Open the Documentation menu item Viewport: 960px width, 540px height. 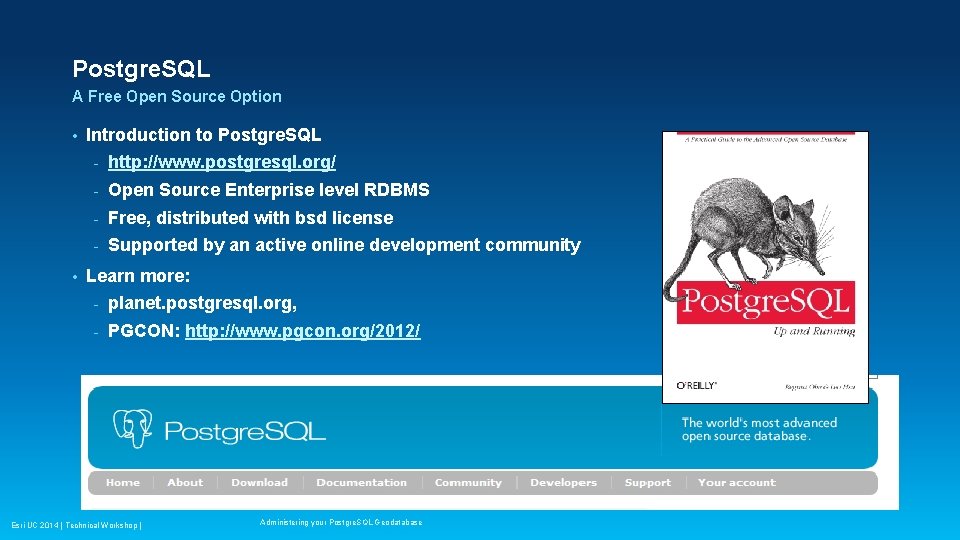click(361, 482)
